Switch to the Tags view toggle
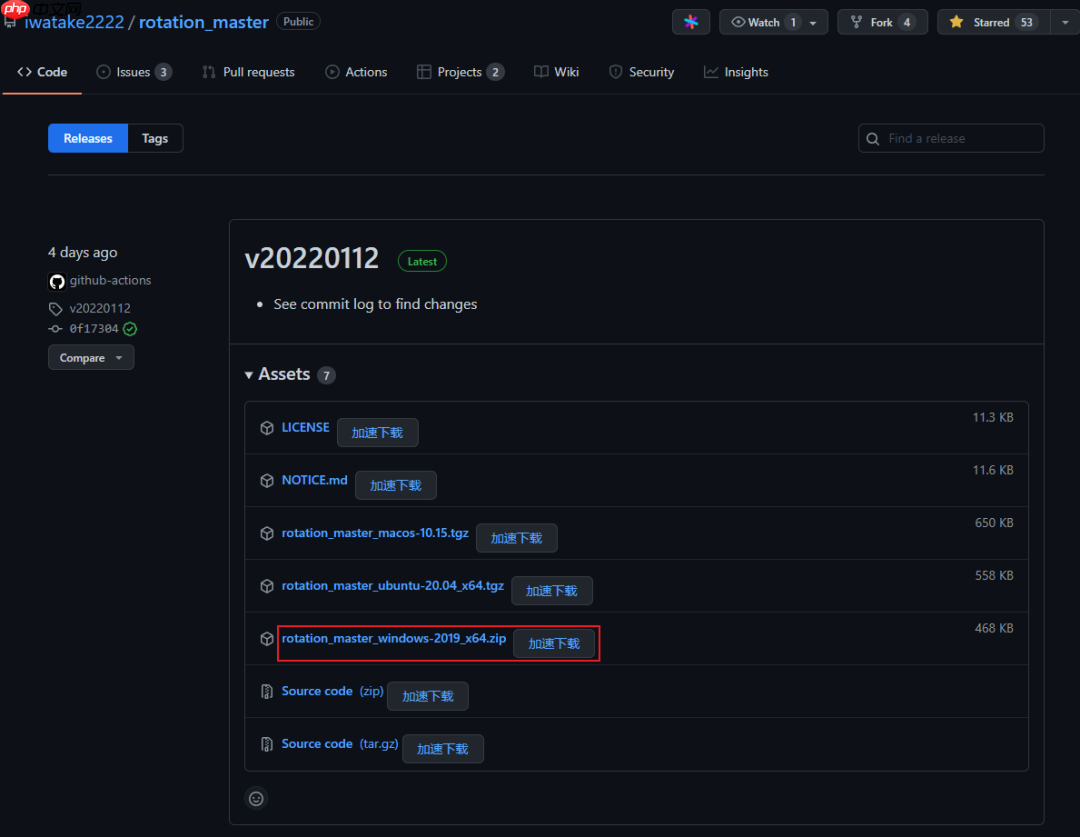The width and height of the screenshot is (1080, 837). pos(155,139)
